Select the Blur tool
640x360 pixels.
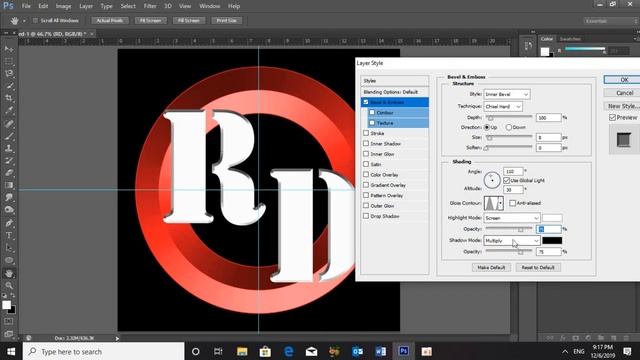pyautogui.click(x=9, y=198)
